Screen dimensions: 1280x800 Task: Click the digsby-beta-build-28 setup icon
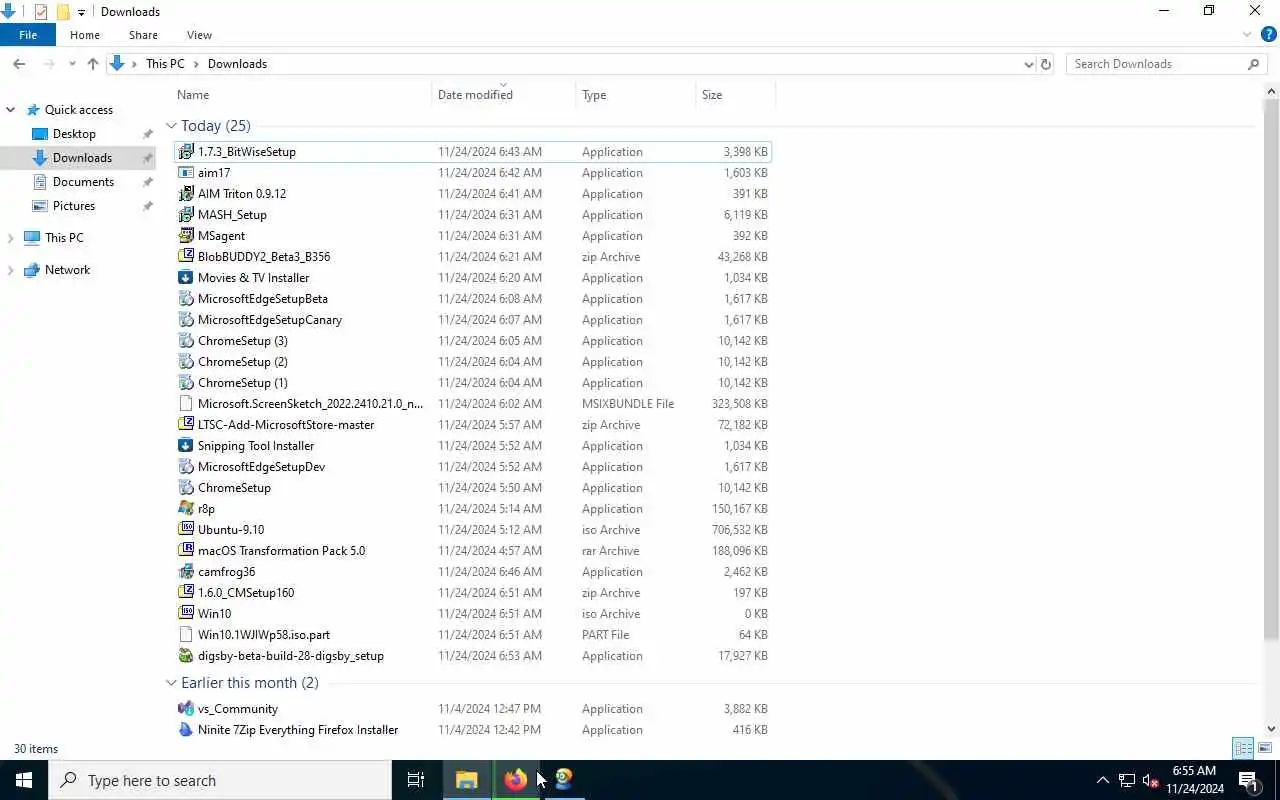tap(186, 656)
